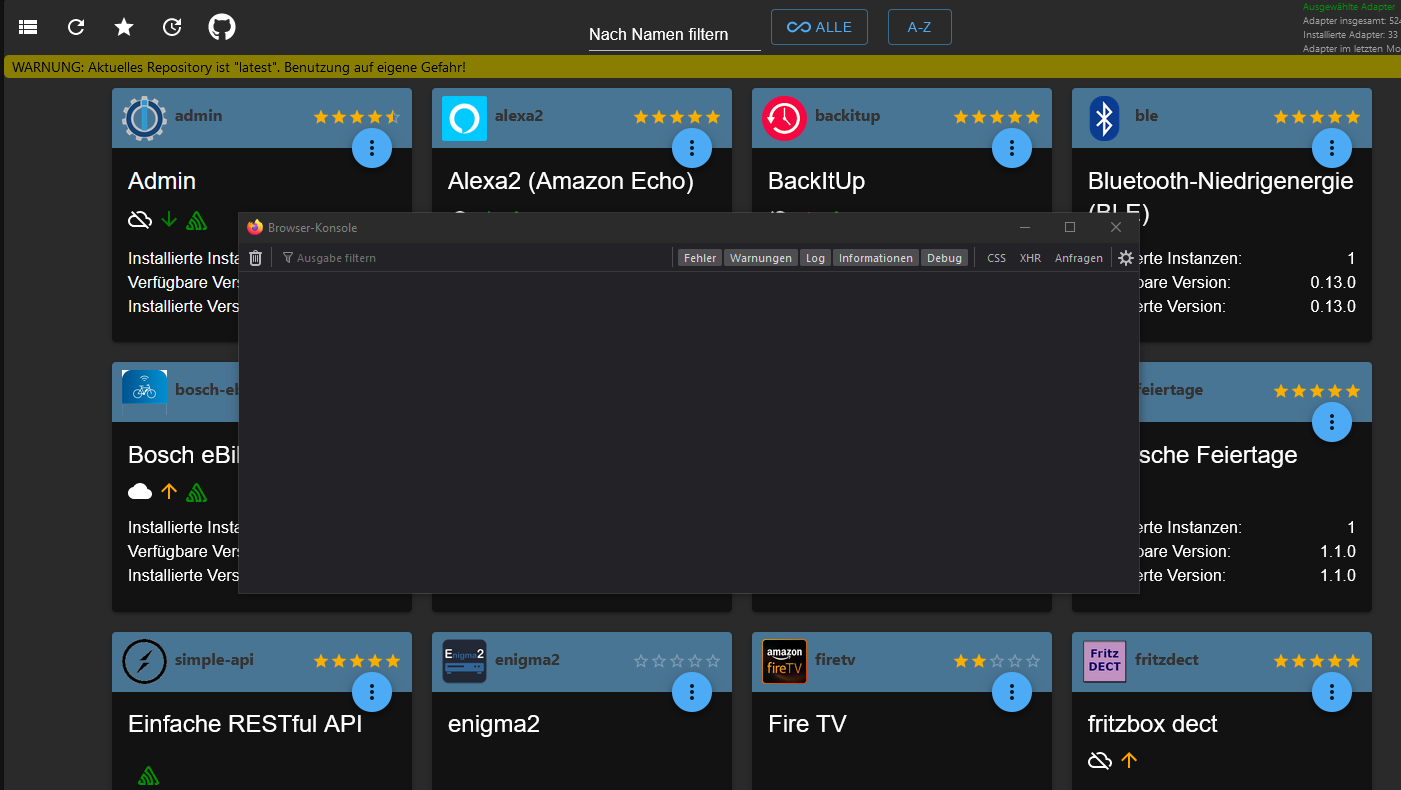Viewport: 1401px width, 790px height.
Task: Click green down arrow on Admin card
Action: click(169, 219)
